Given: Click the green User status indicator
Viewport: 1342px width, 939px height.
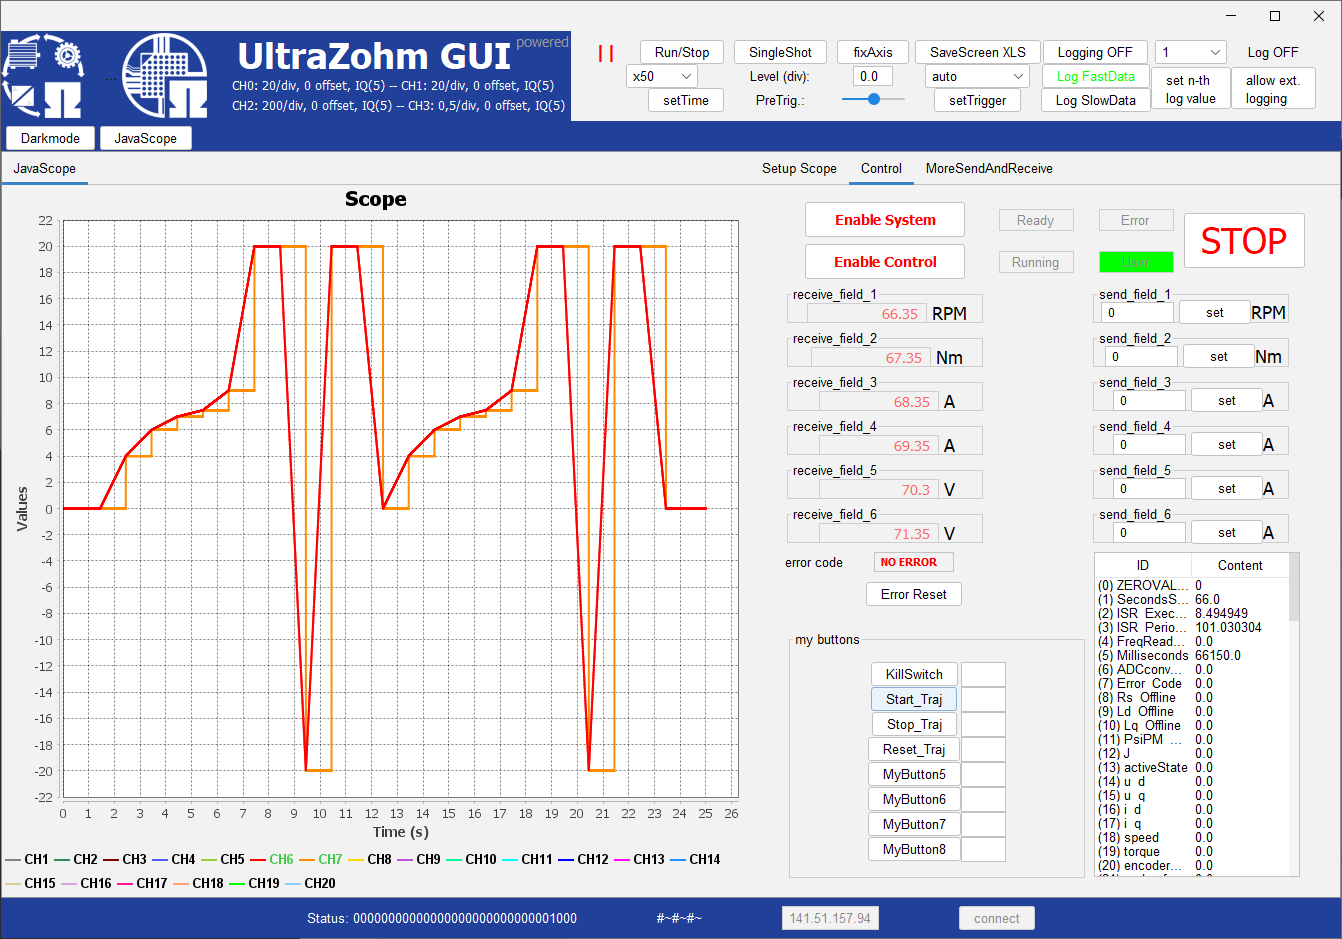Looking at the screenshot, I should 1136,262.
